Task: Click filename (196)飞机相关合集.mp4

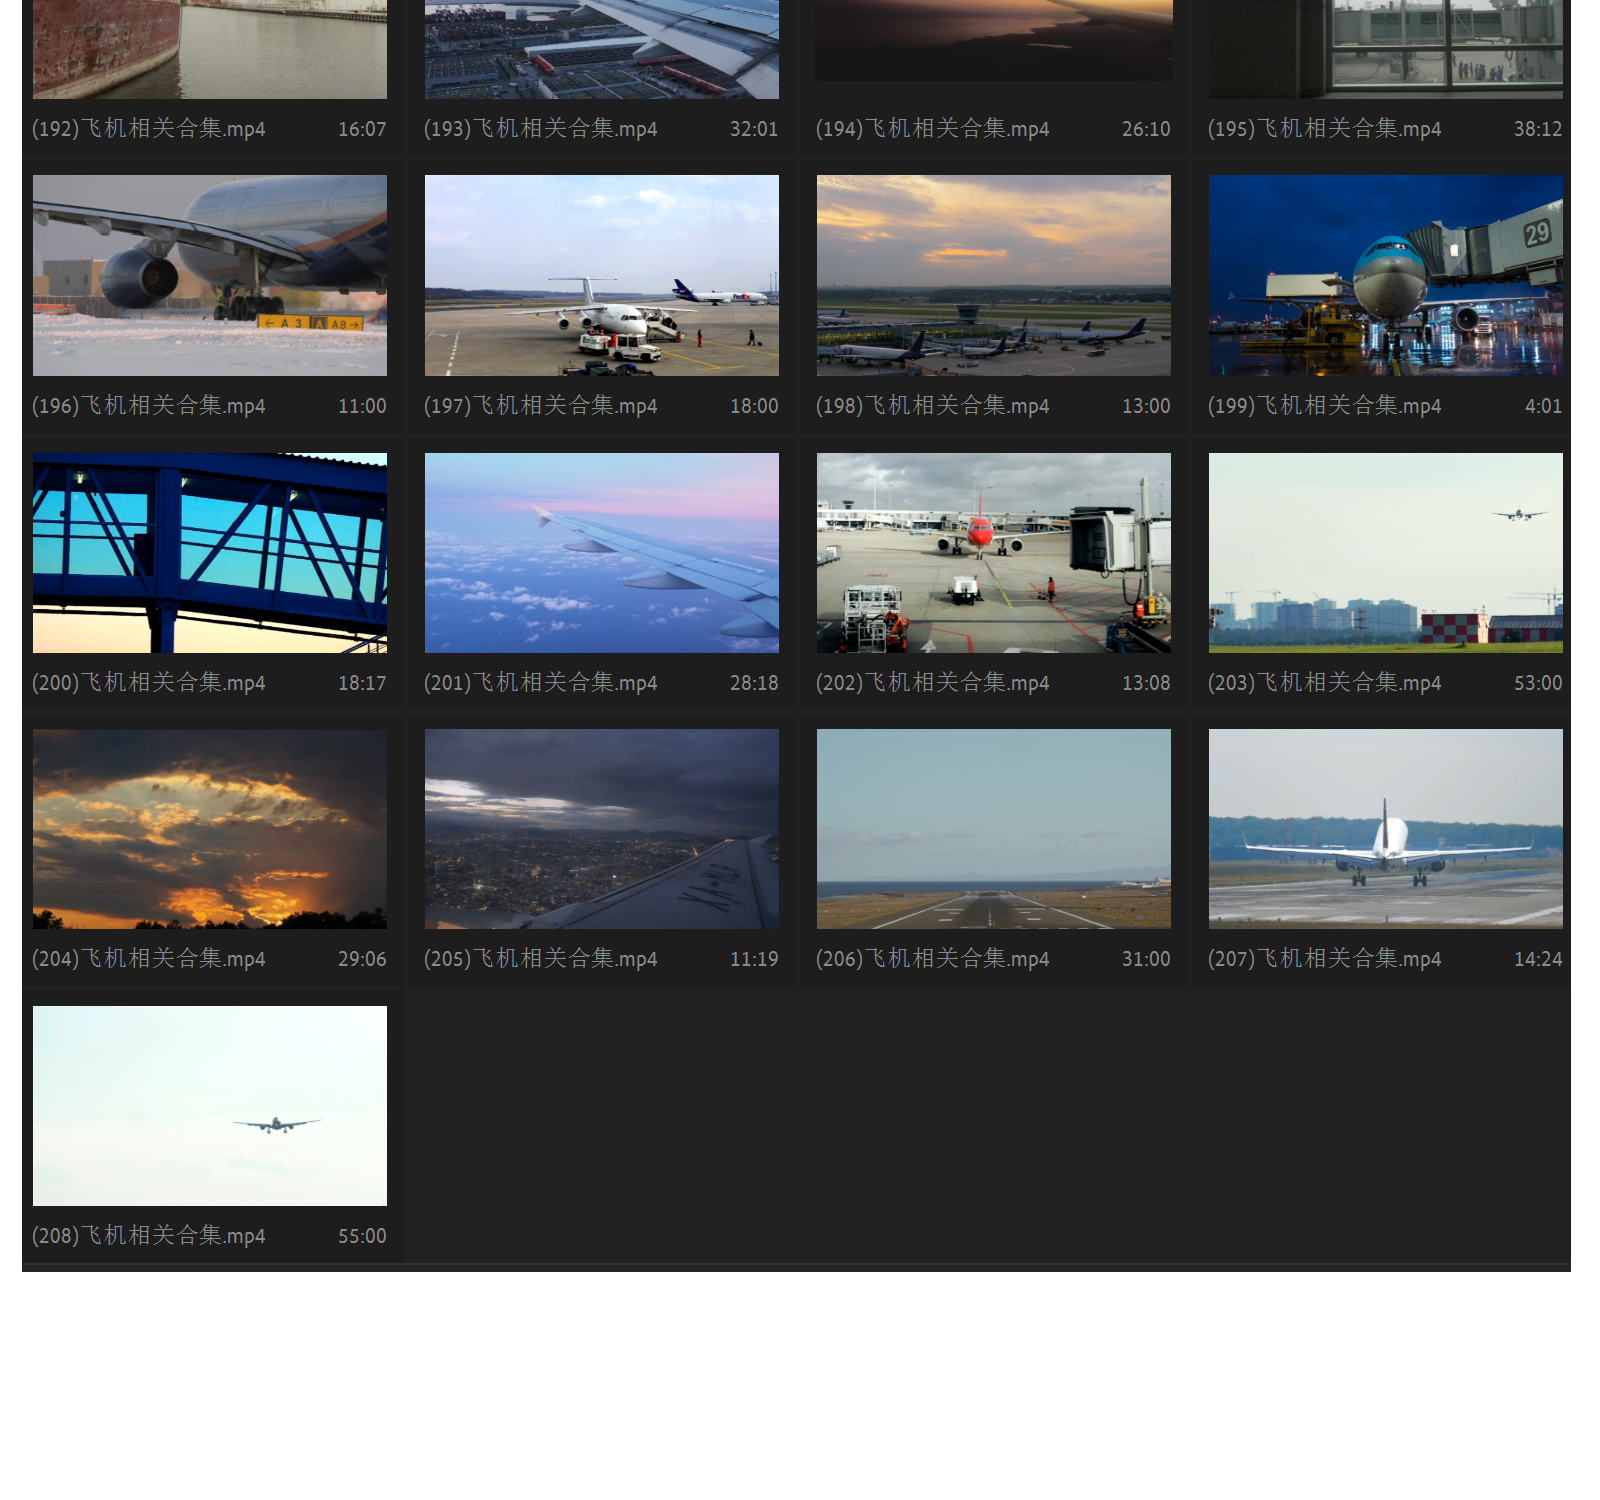Action: click(149, 406)
